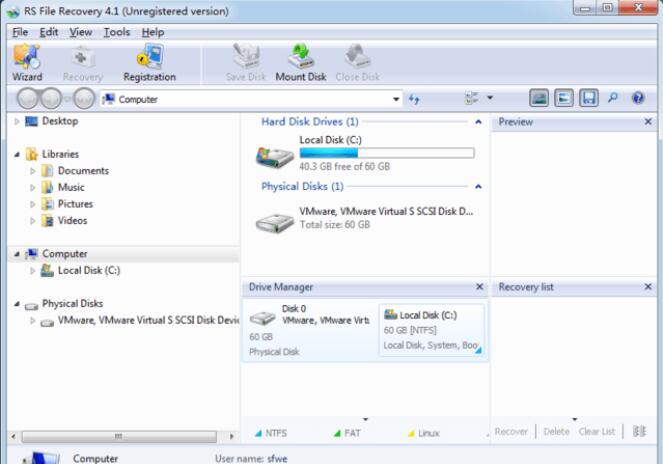The image size is (663, 464).
Task: Click the tree scrollbar right arrow
Action: (231, 436)
